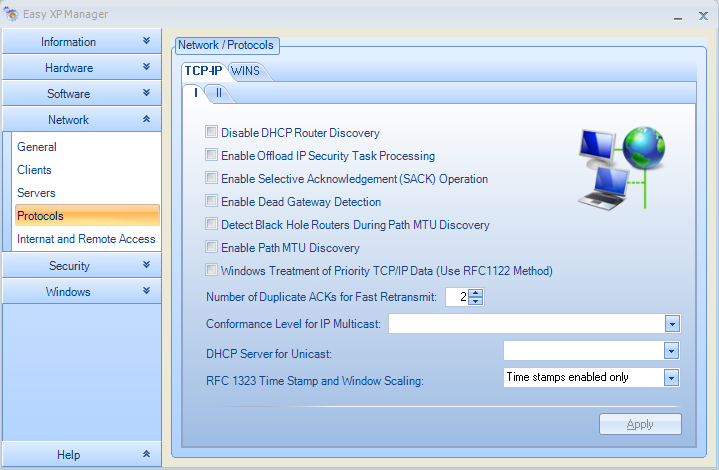The height and width of the screenshot is (470, 719).
Task: Toggle Enable Path MTU Discovery checkbox
Action: pos(211,247)
